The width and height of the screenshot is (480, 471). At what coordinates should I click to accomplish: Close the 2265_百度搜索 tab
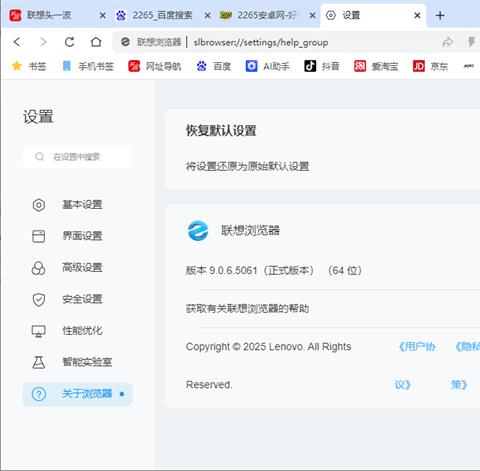[207, 15]
